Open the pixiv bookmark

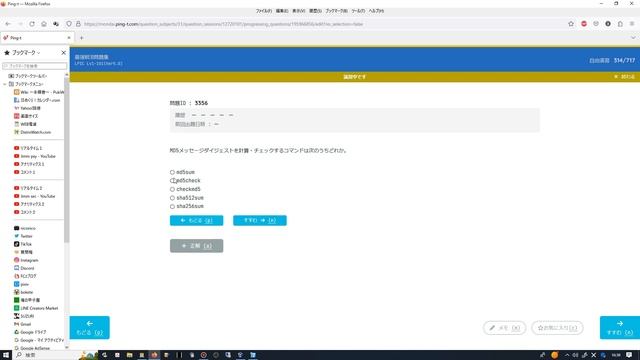[22, 284]
